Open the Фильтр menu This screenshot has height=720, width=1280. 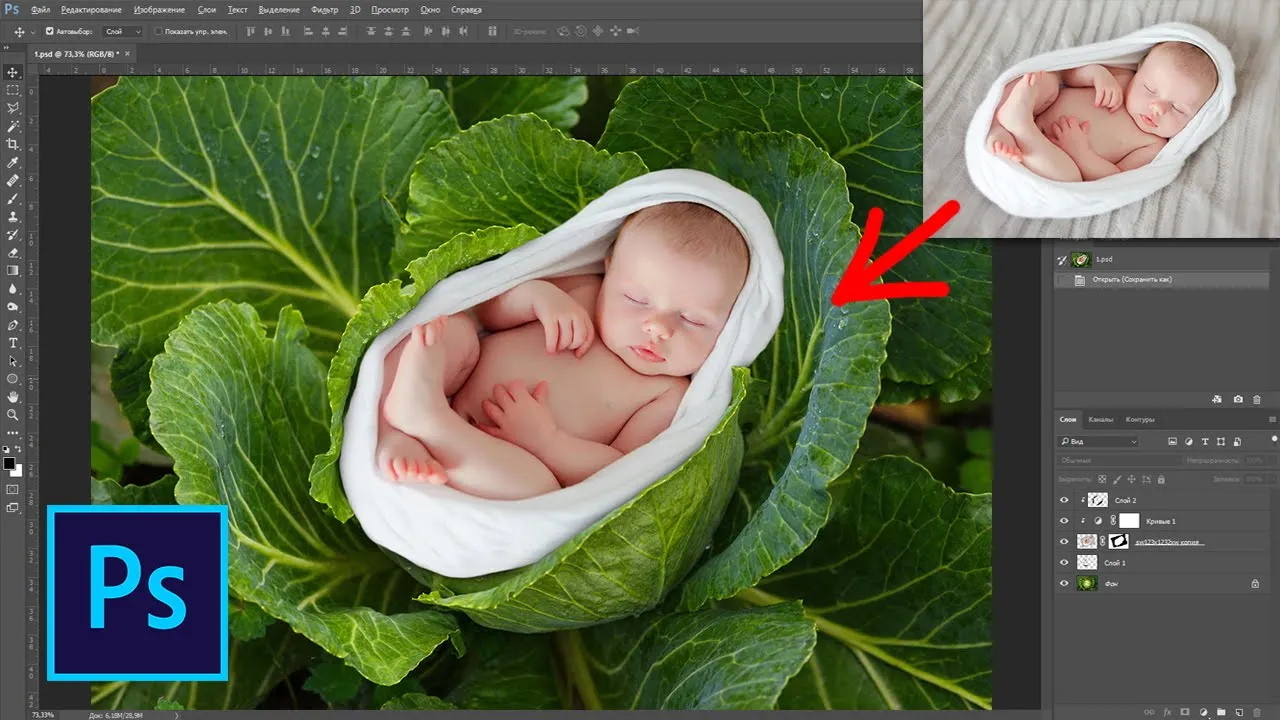click(324, 9)
